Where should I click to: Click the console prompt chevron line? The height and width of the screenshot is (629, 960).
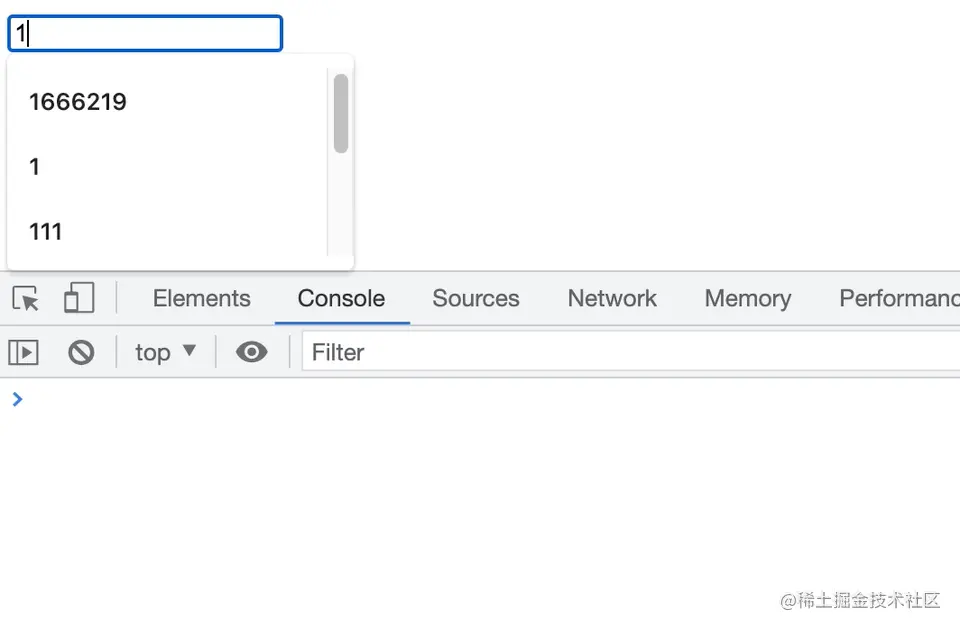(x=480, y=399)
